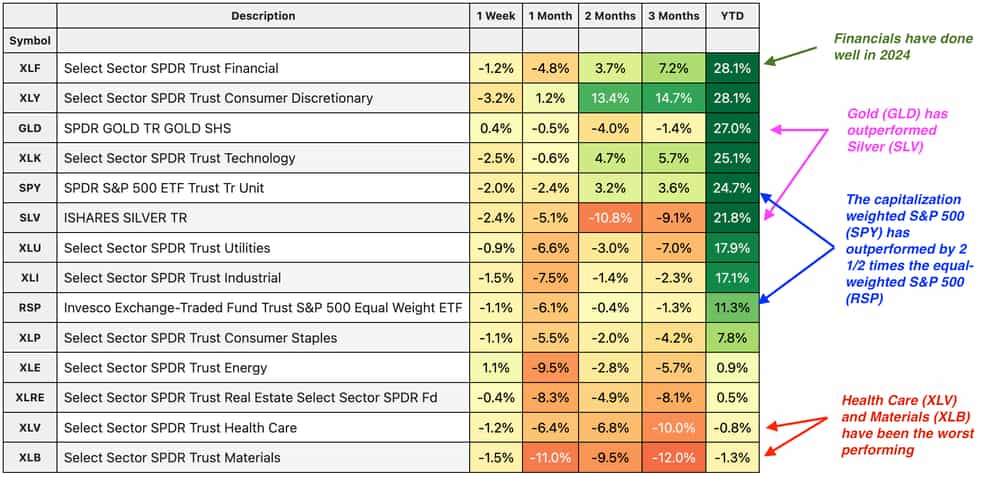
Task: Click the Description column header
Action: pyautogui.click(x=263, y=16)
